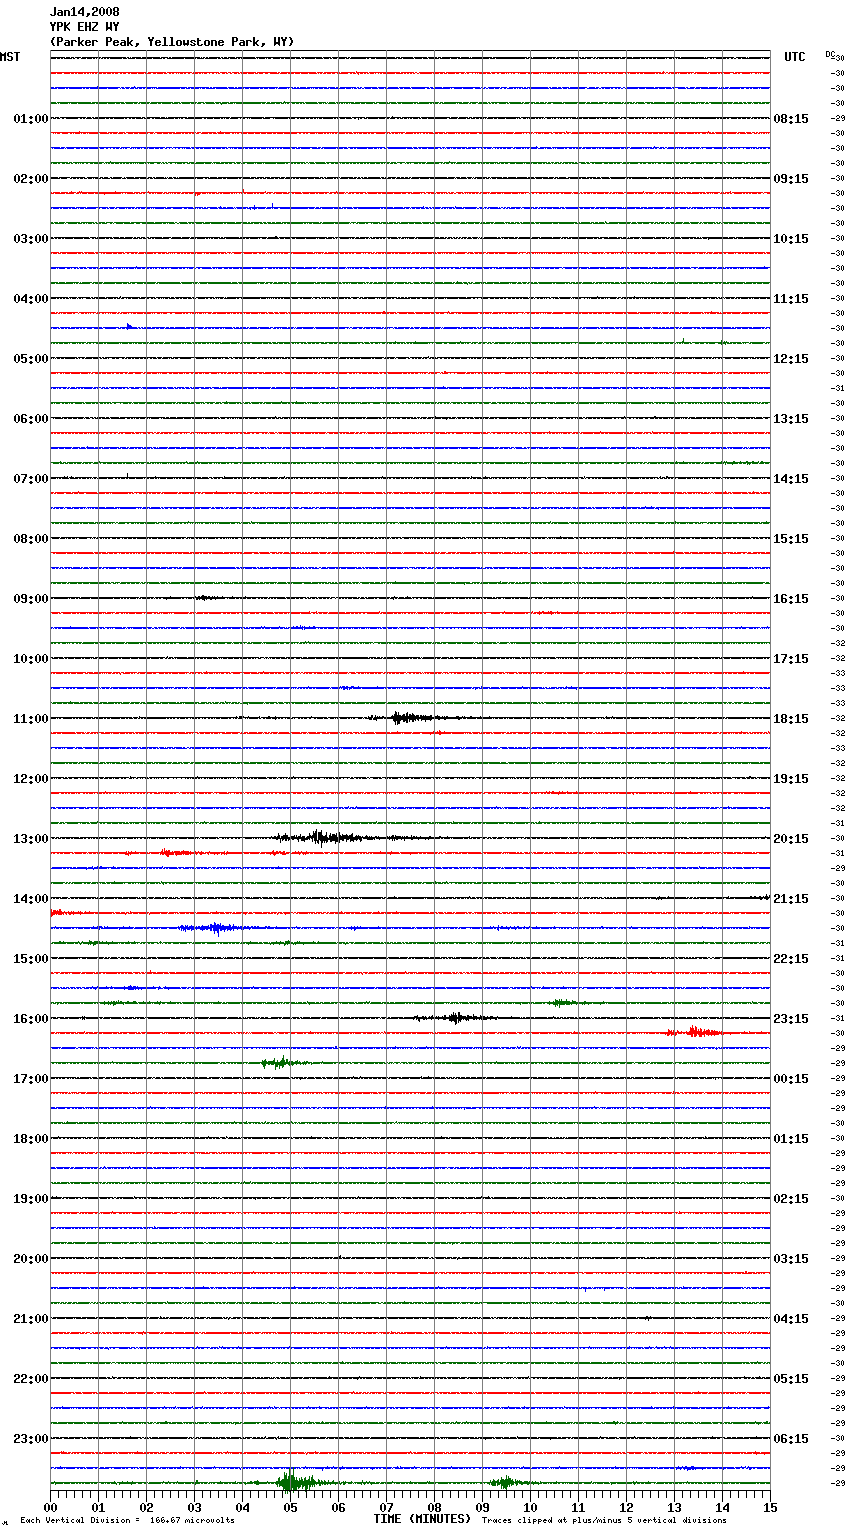Click the 18:15 UTC time label
The width and height of the screenshot is (850, 1534).
click(791, 719)
